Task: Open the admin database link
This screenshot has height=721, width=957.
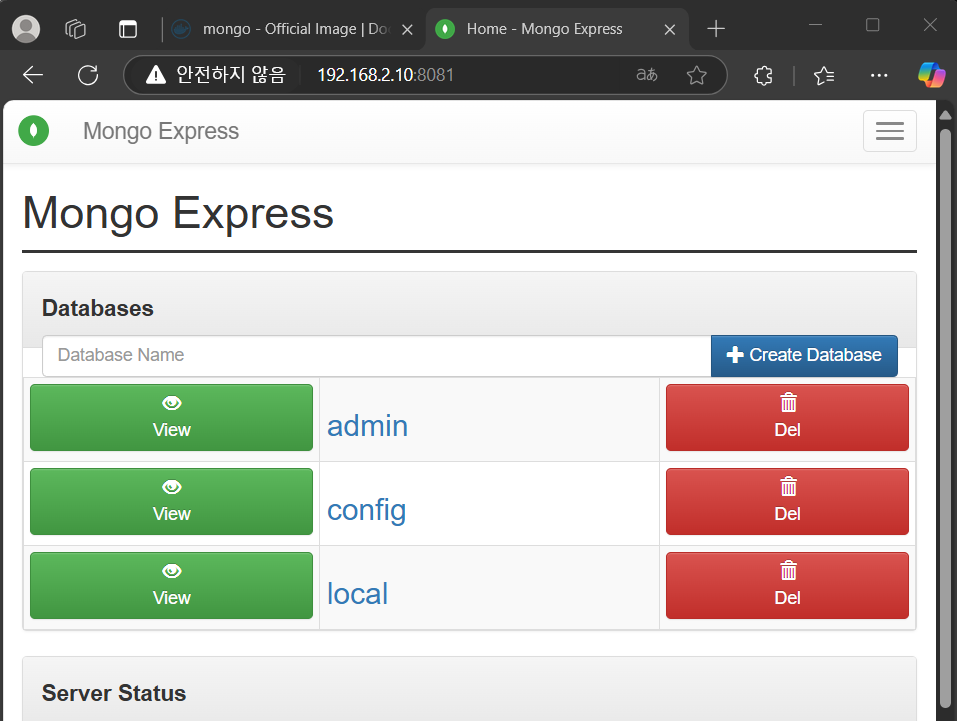Action: click(367, 426)
